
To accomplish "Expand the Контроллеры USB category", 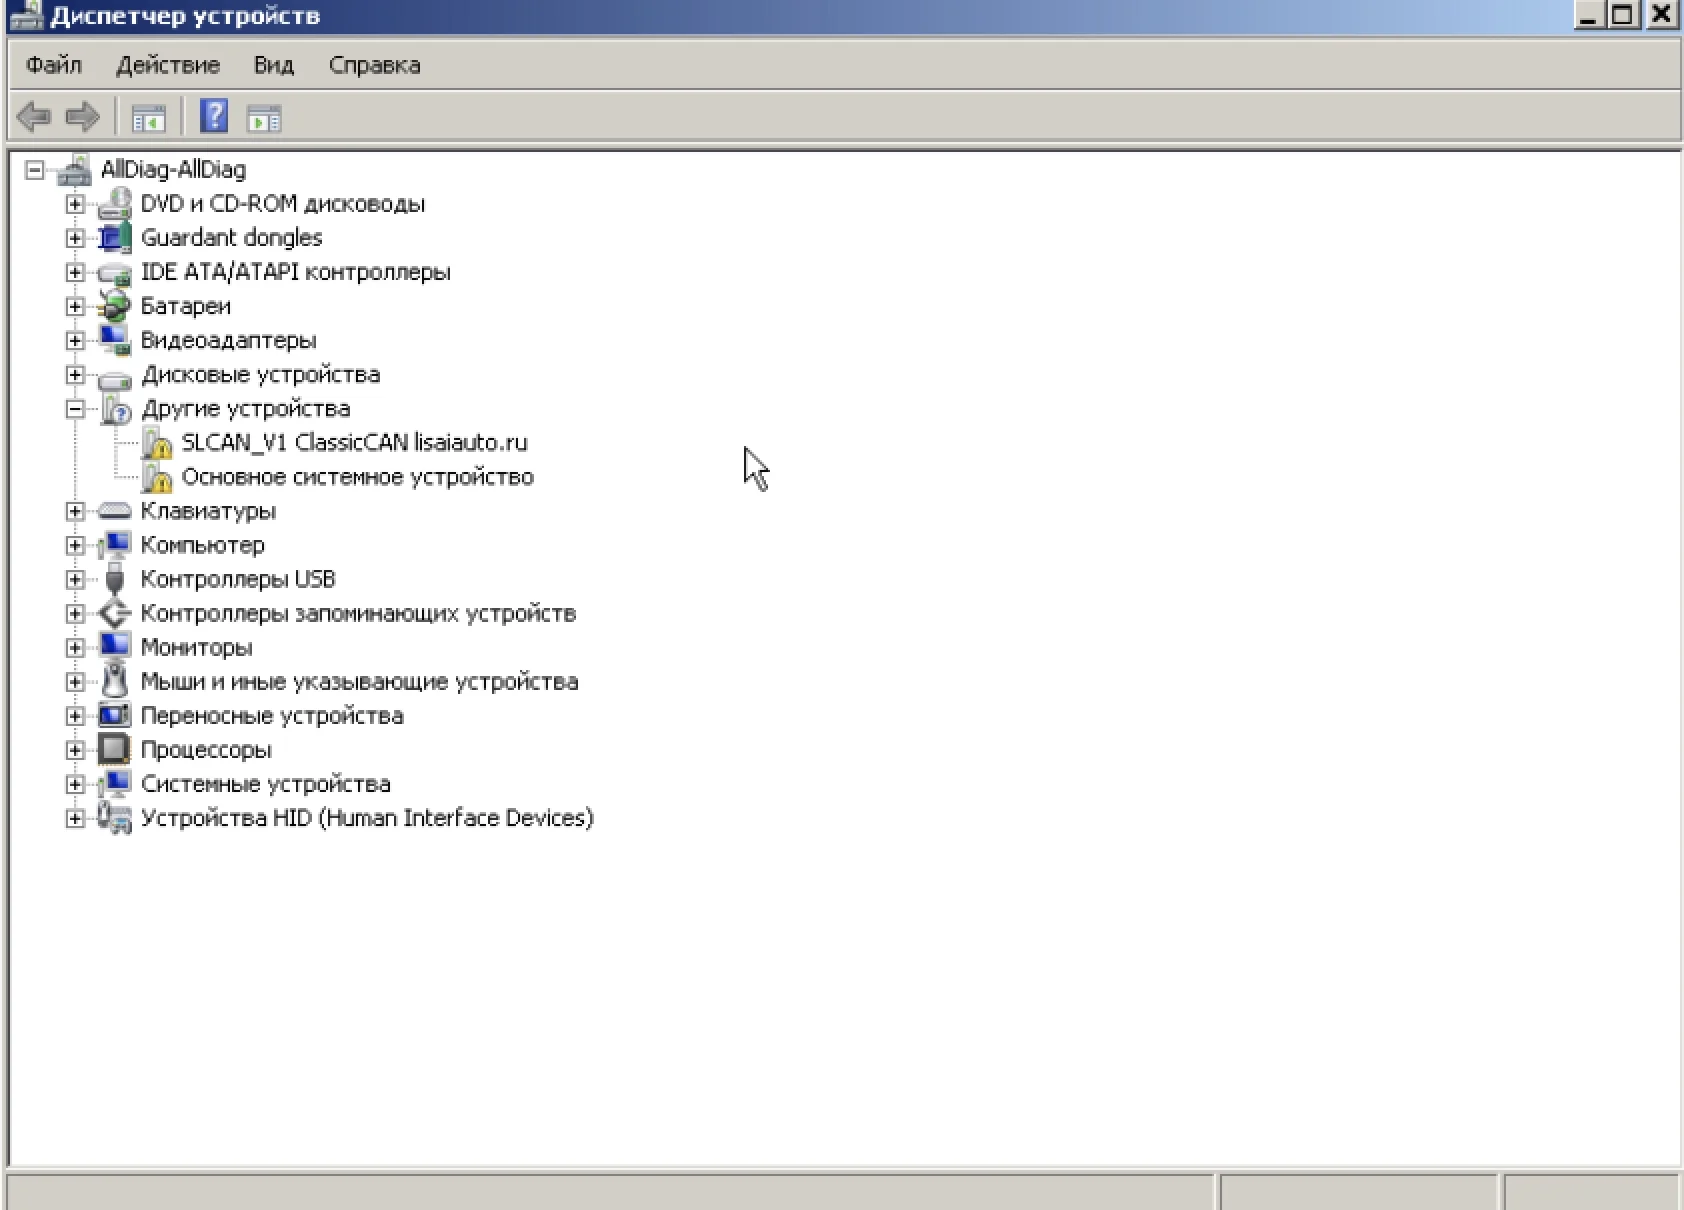I will pos(75,579).
